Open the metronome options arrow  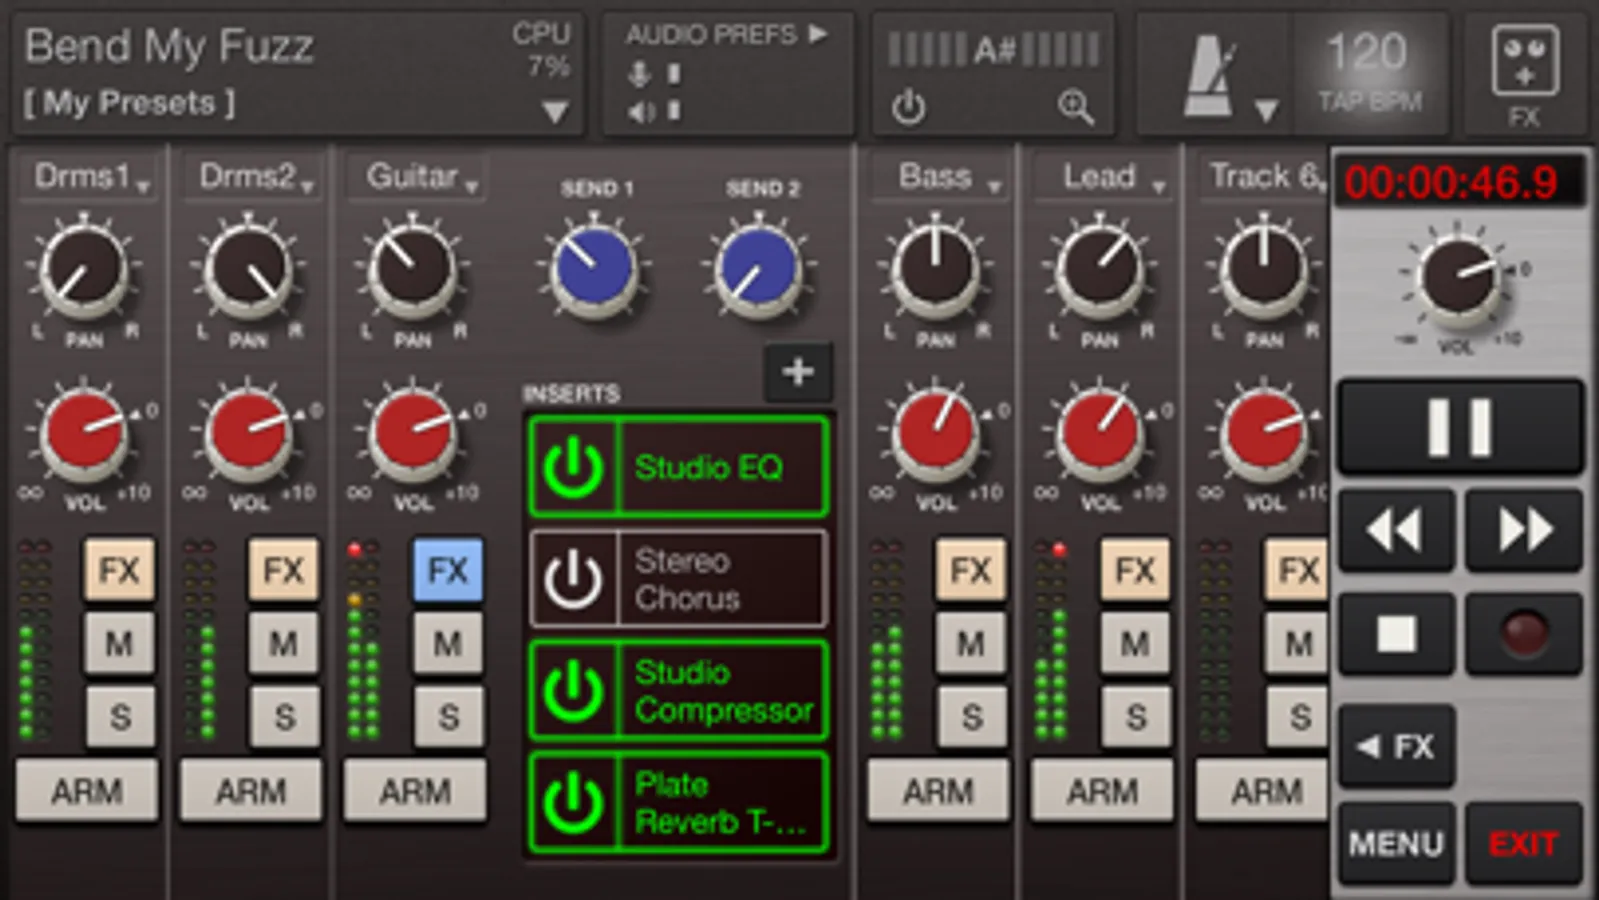pyautogui.click(x=1266, y=110)
